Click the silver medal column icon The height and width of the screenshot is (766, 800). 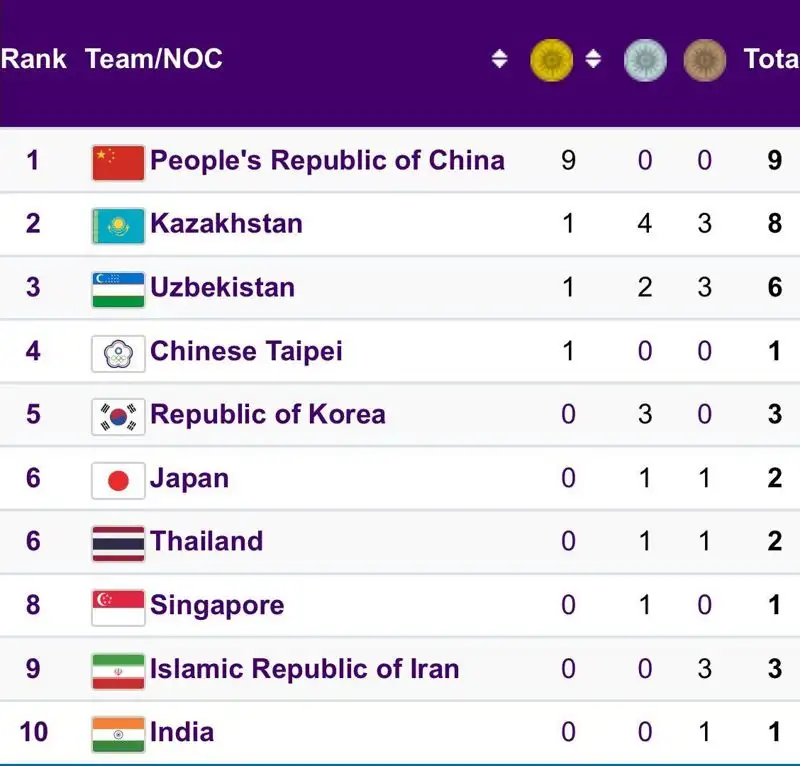tap(645, 60)
